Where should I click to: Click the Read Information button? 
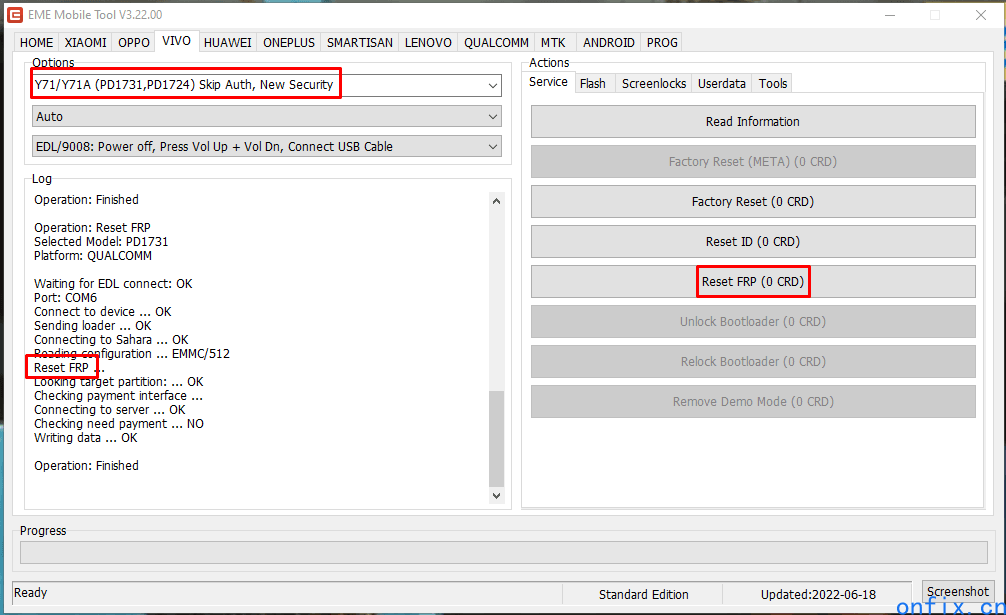click(753, 122)
